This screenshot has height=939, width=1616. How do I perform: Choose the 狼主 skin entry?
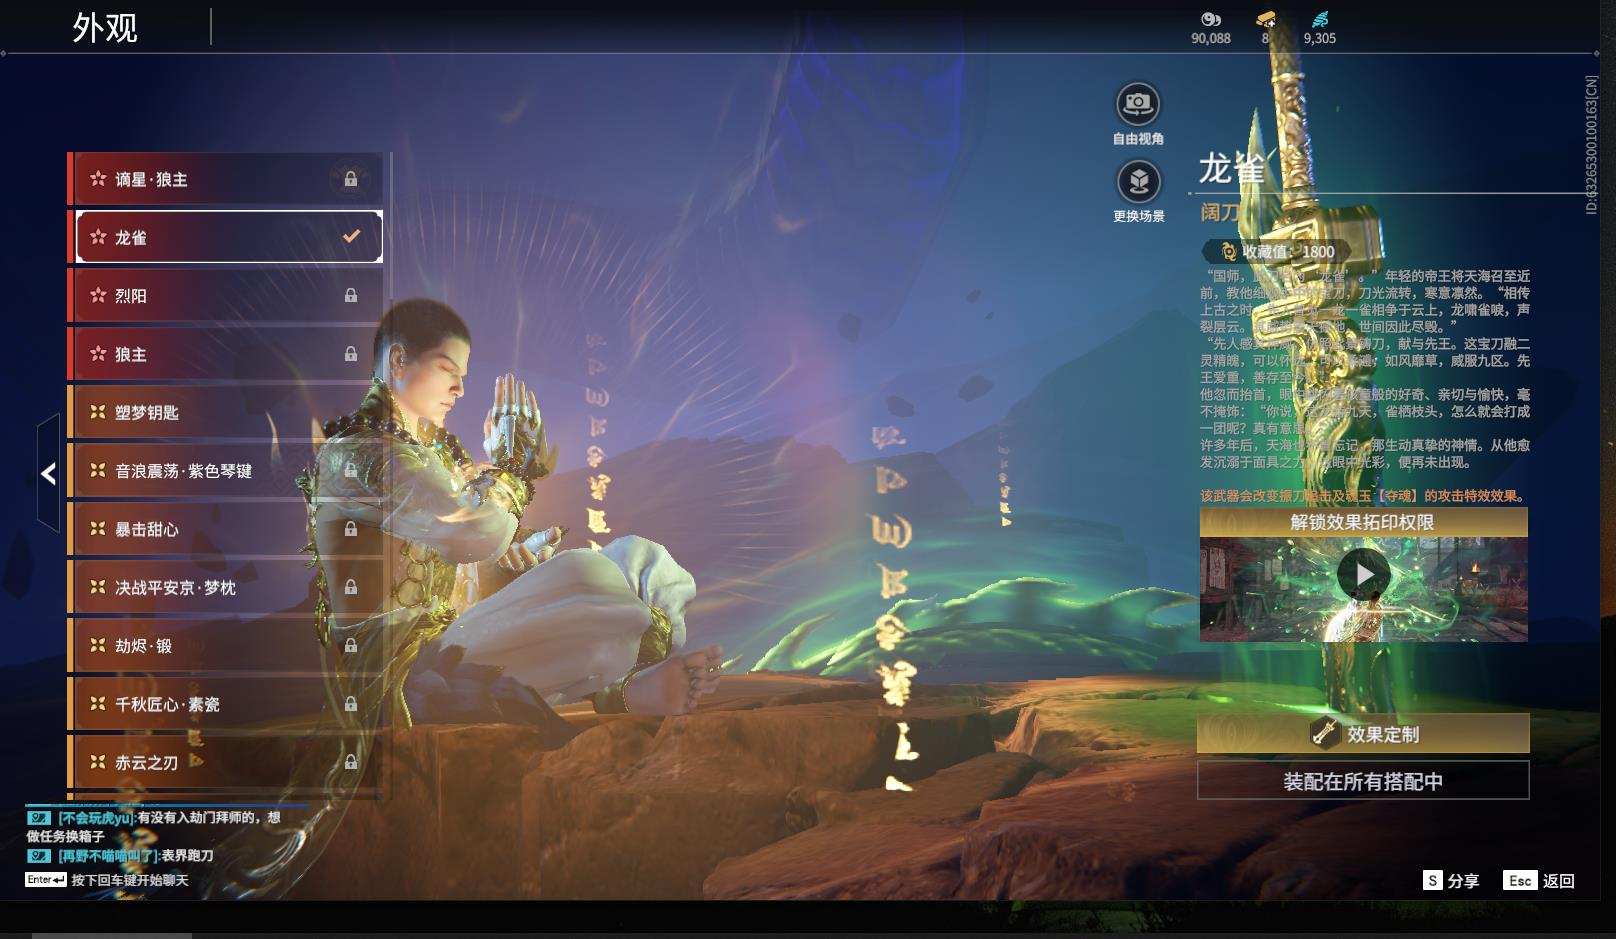coord(226,354)
